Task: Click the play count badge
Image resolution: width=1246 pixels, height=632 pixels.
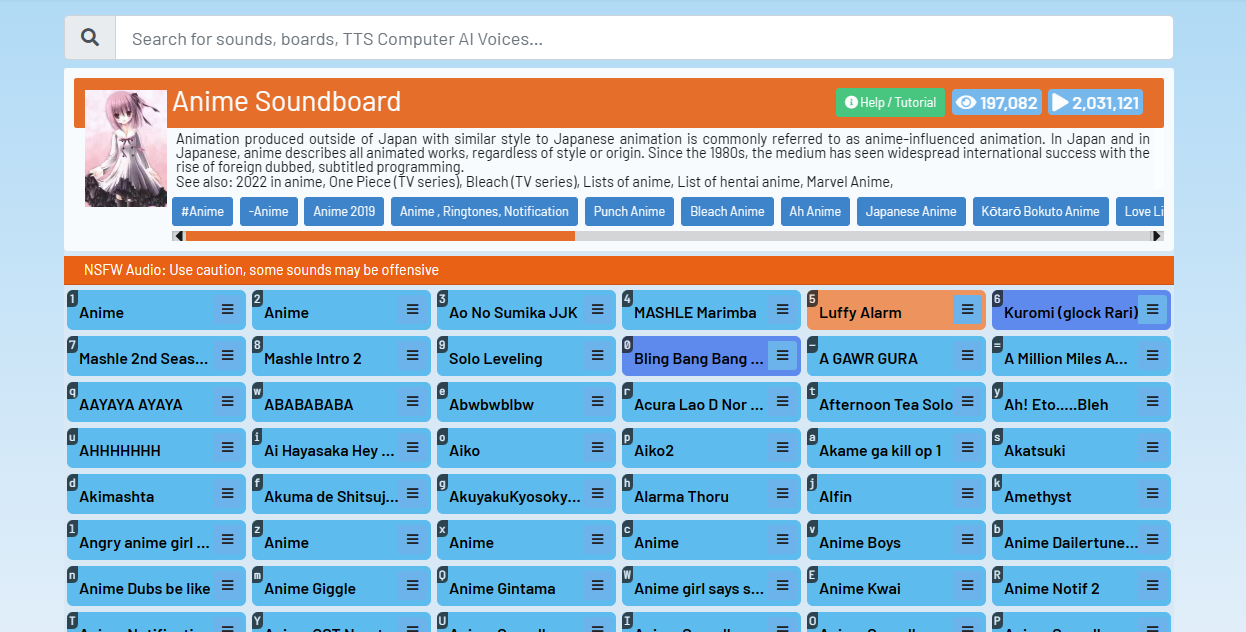Action: [x=1095, y=103]
